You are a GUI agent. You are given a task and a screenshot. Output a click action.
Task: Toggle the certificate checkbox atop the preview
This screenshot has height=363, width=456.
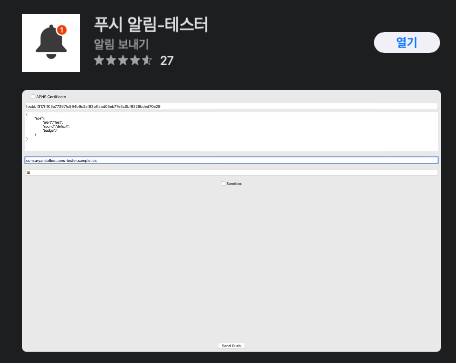click(33, 97)
